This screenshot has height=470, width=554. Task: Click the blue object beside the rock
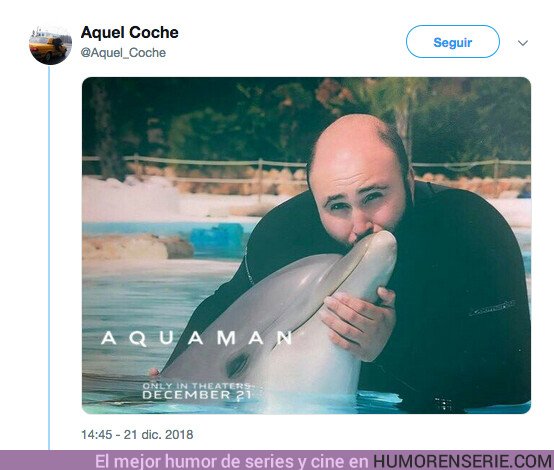pyautogui.click(x=217, y=237)
